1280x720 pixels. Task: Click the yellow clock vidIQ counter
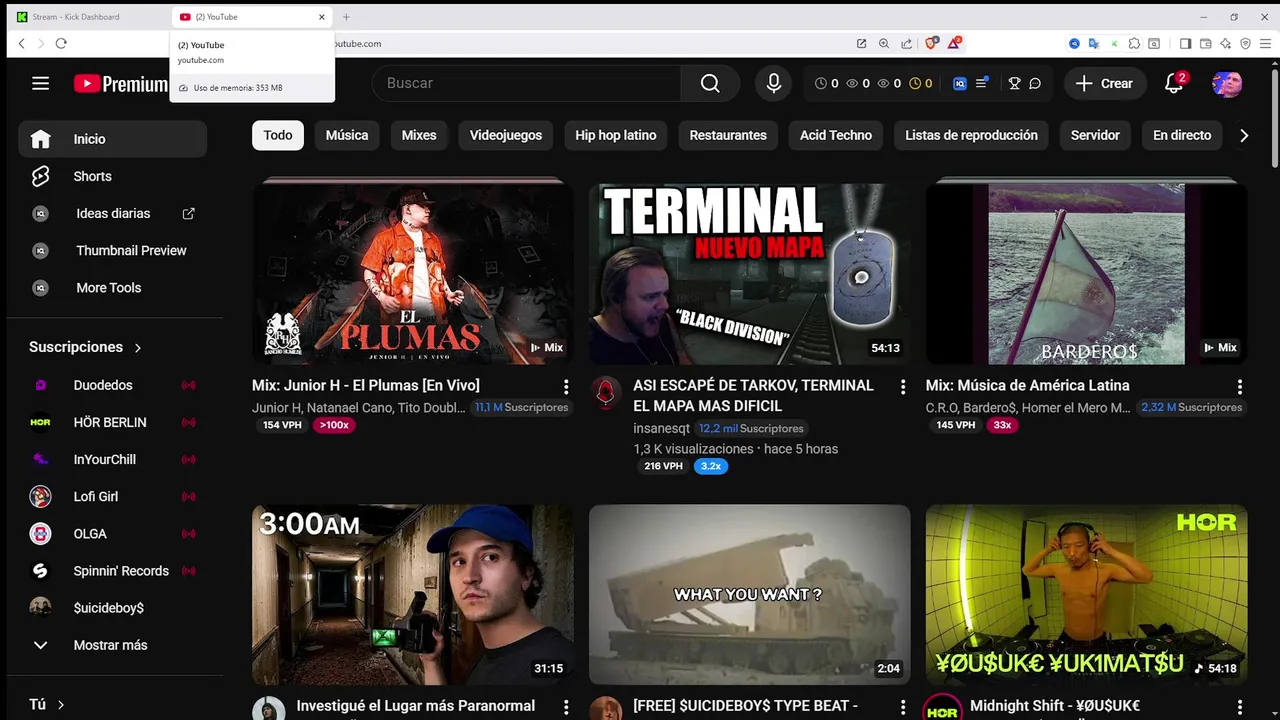[921, 84]
